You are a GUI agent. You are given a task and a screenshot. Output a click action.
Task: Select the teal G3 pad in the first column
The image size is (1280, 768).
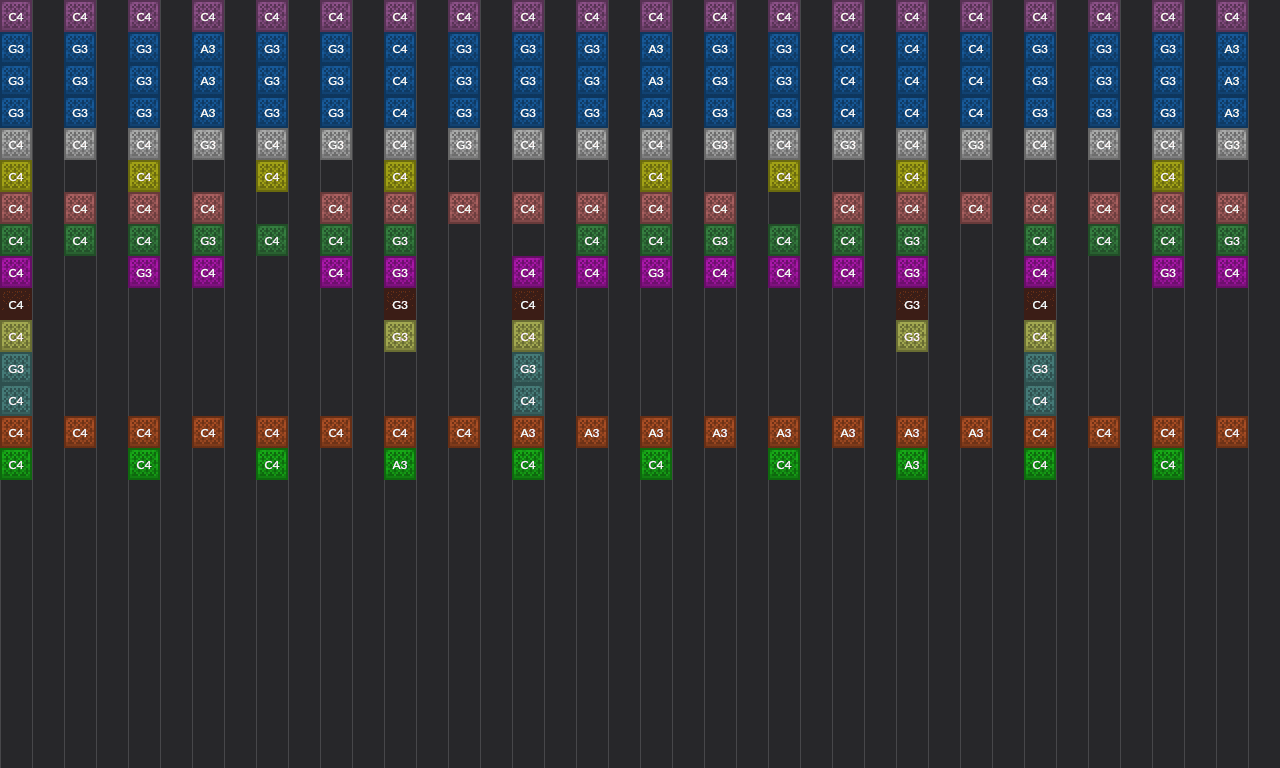pos(16,369)
